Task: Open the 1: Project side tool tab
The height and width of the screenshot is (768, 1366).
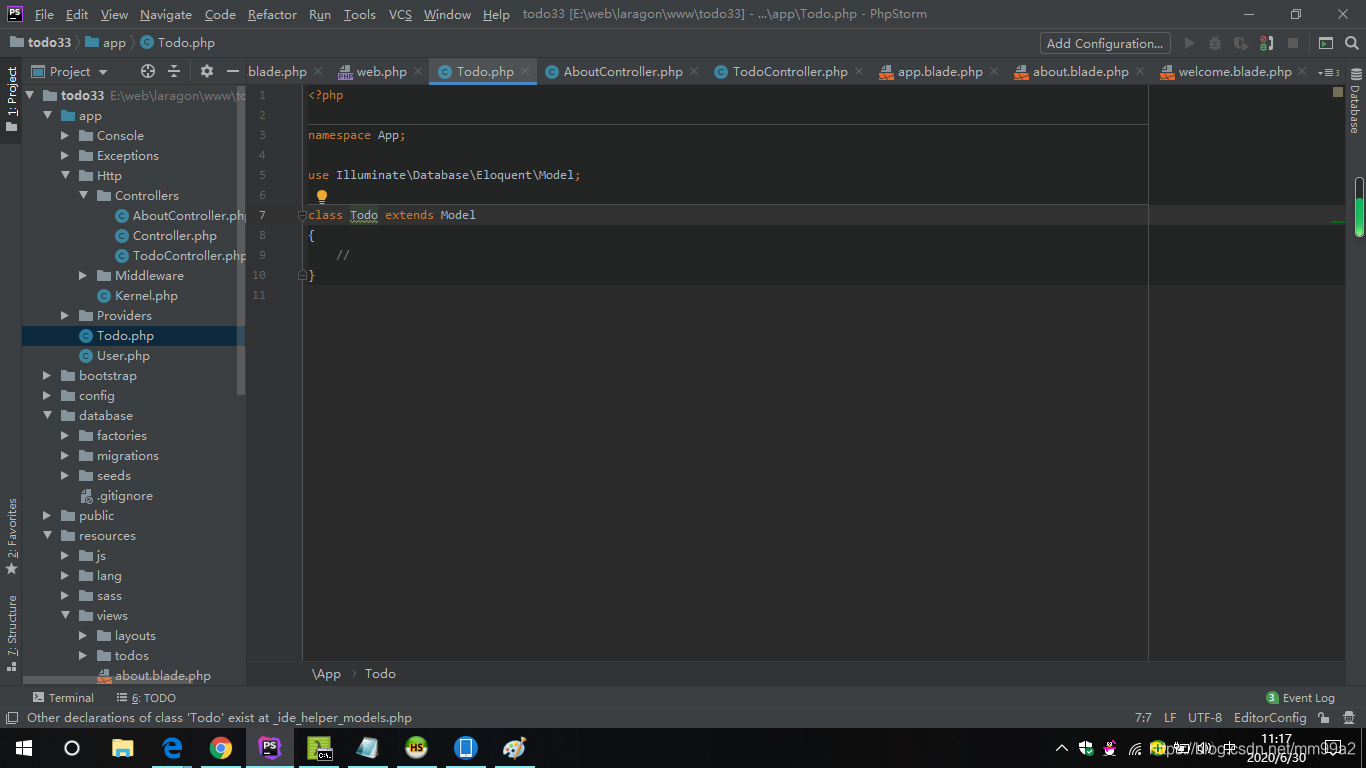Action: [x=11, y=100]
